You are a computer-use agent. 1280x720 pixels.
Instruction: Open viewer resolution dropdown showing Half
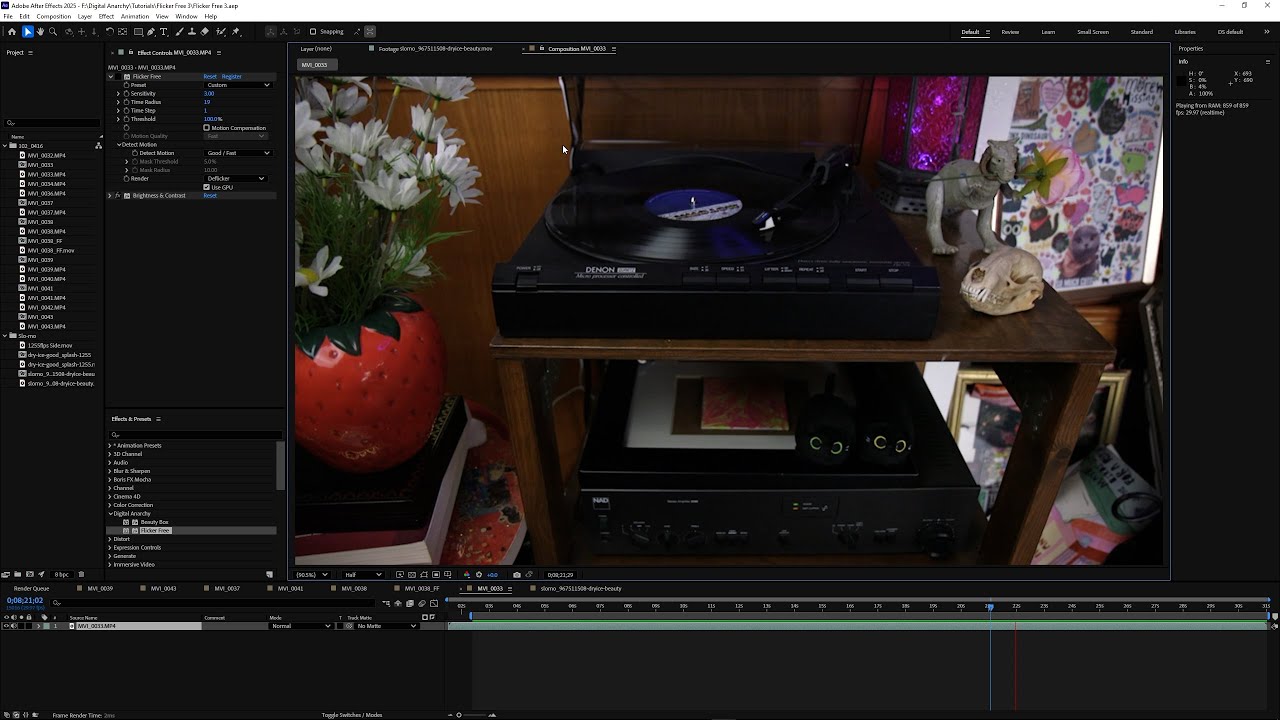[x=363, y=575]
